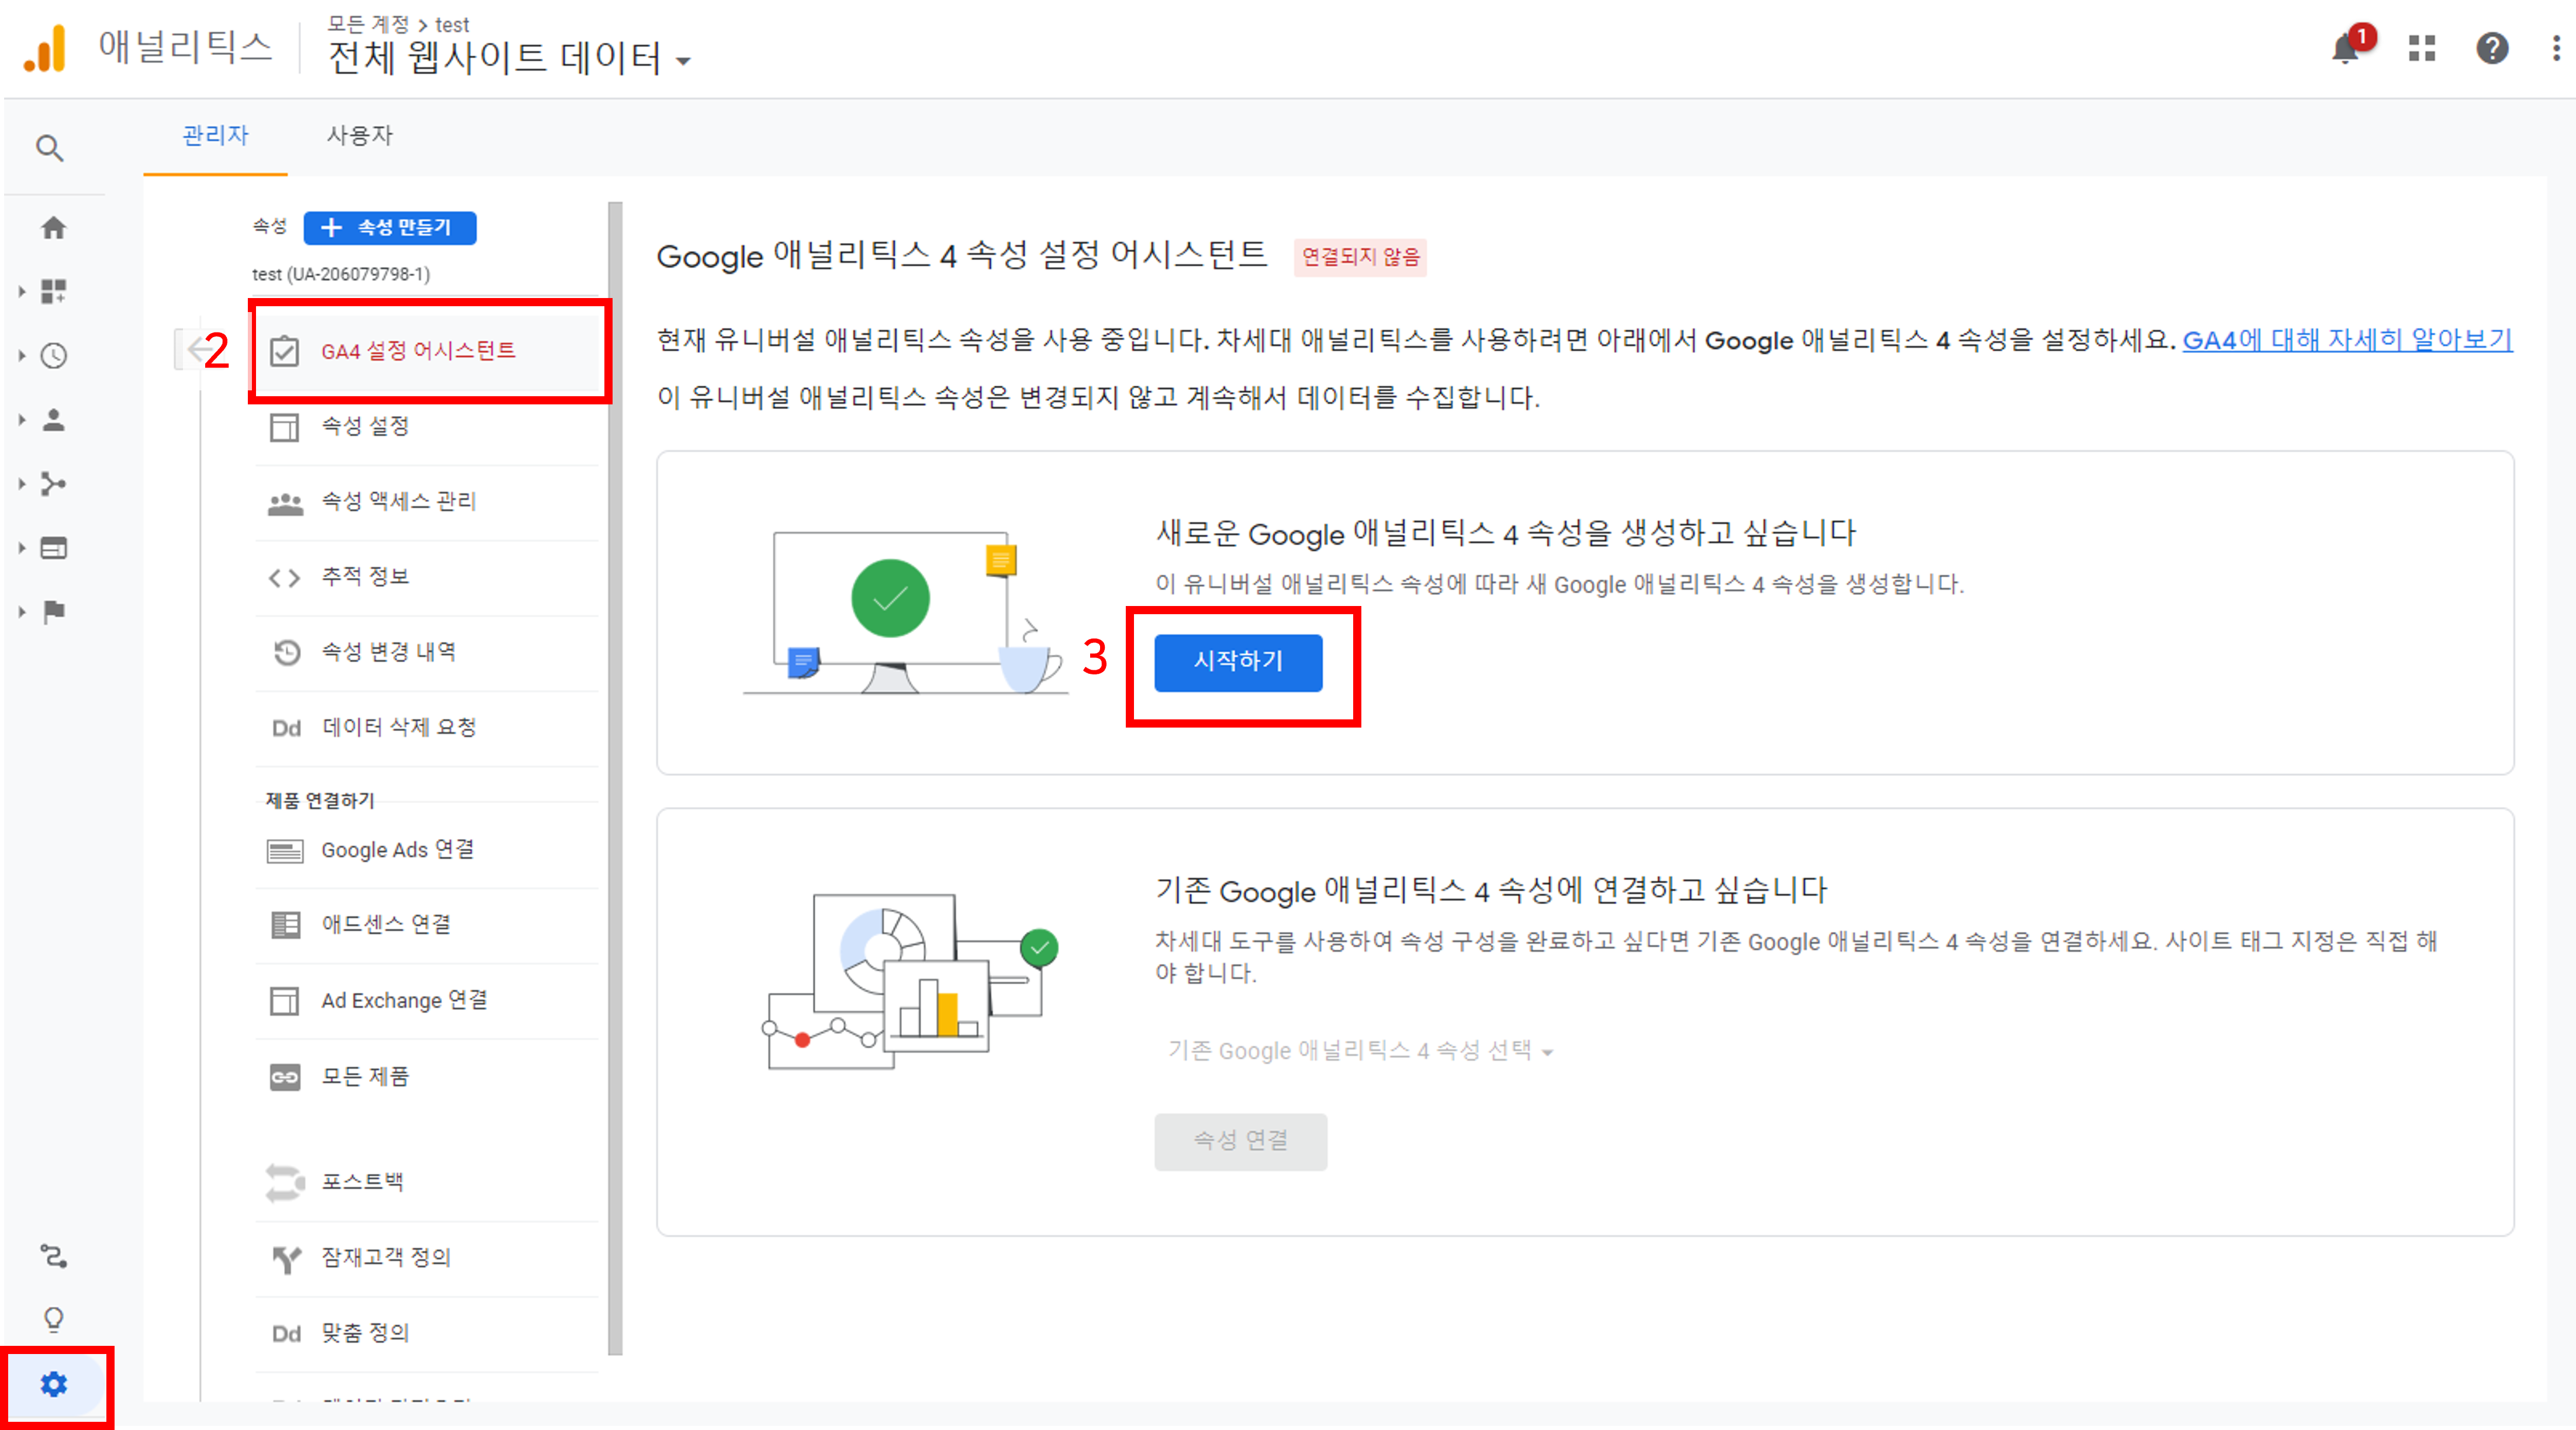This screenshot has width=2576, height=1430.
Task: Open the Discover lightbulb icon in sidebar
Action: coord(54,1319)
